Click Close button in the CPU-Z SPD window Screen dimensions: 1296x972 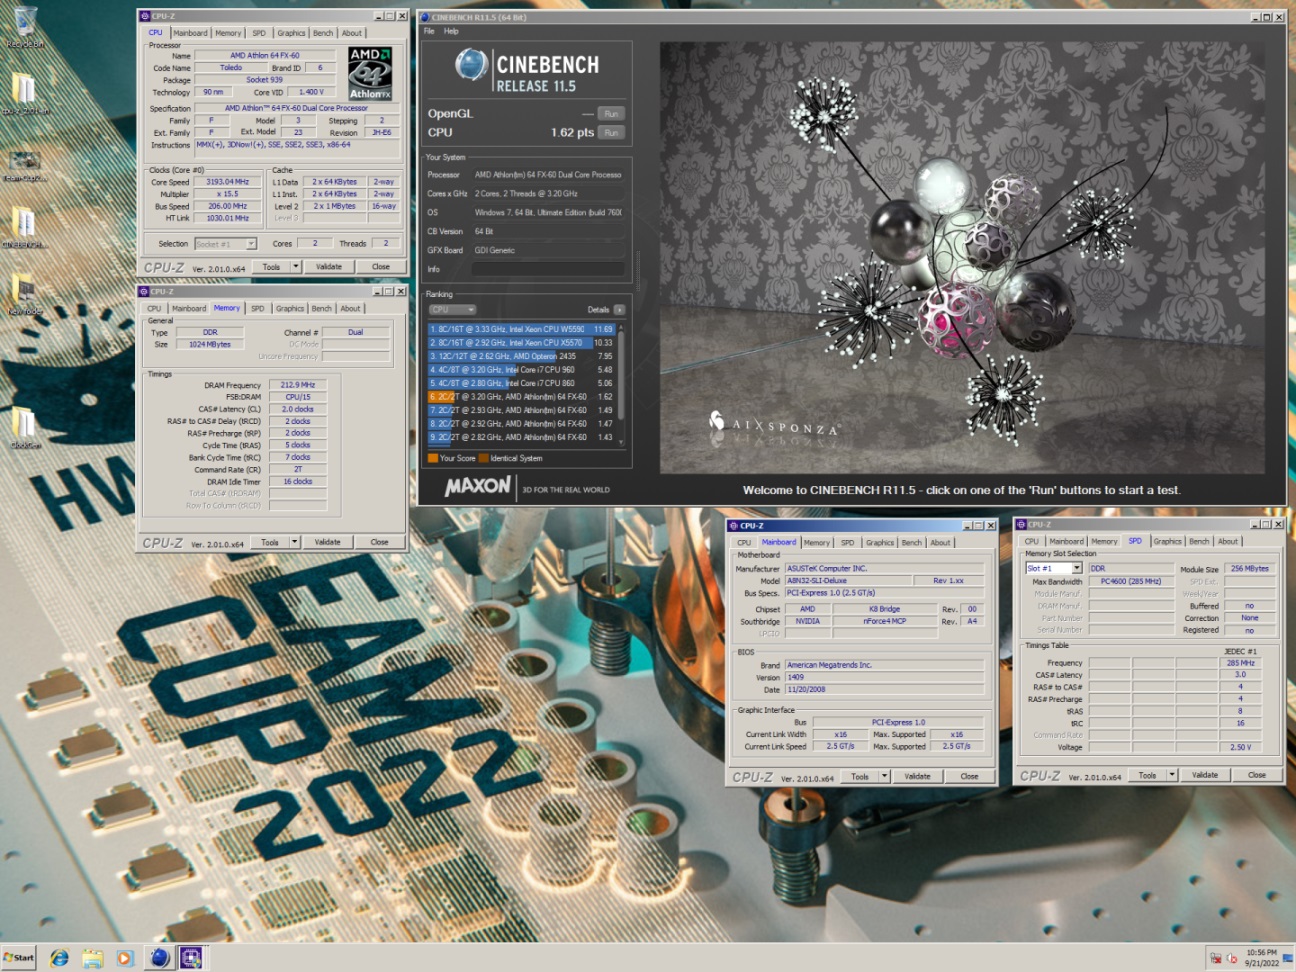[x=1257, y=775]
